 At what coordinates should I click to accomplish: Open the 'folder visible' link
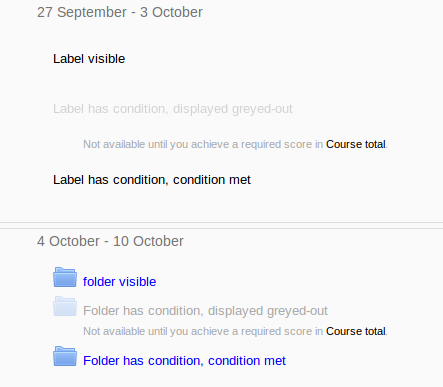coord(119,282)
